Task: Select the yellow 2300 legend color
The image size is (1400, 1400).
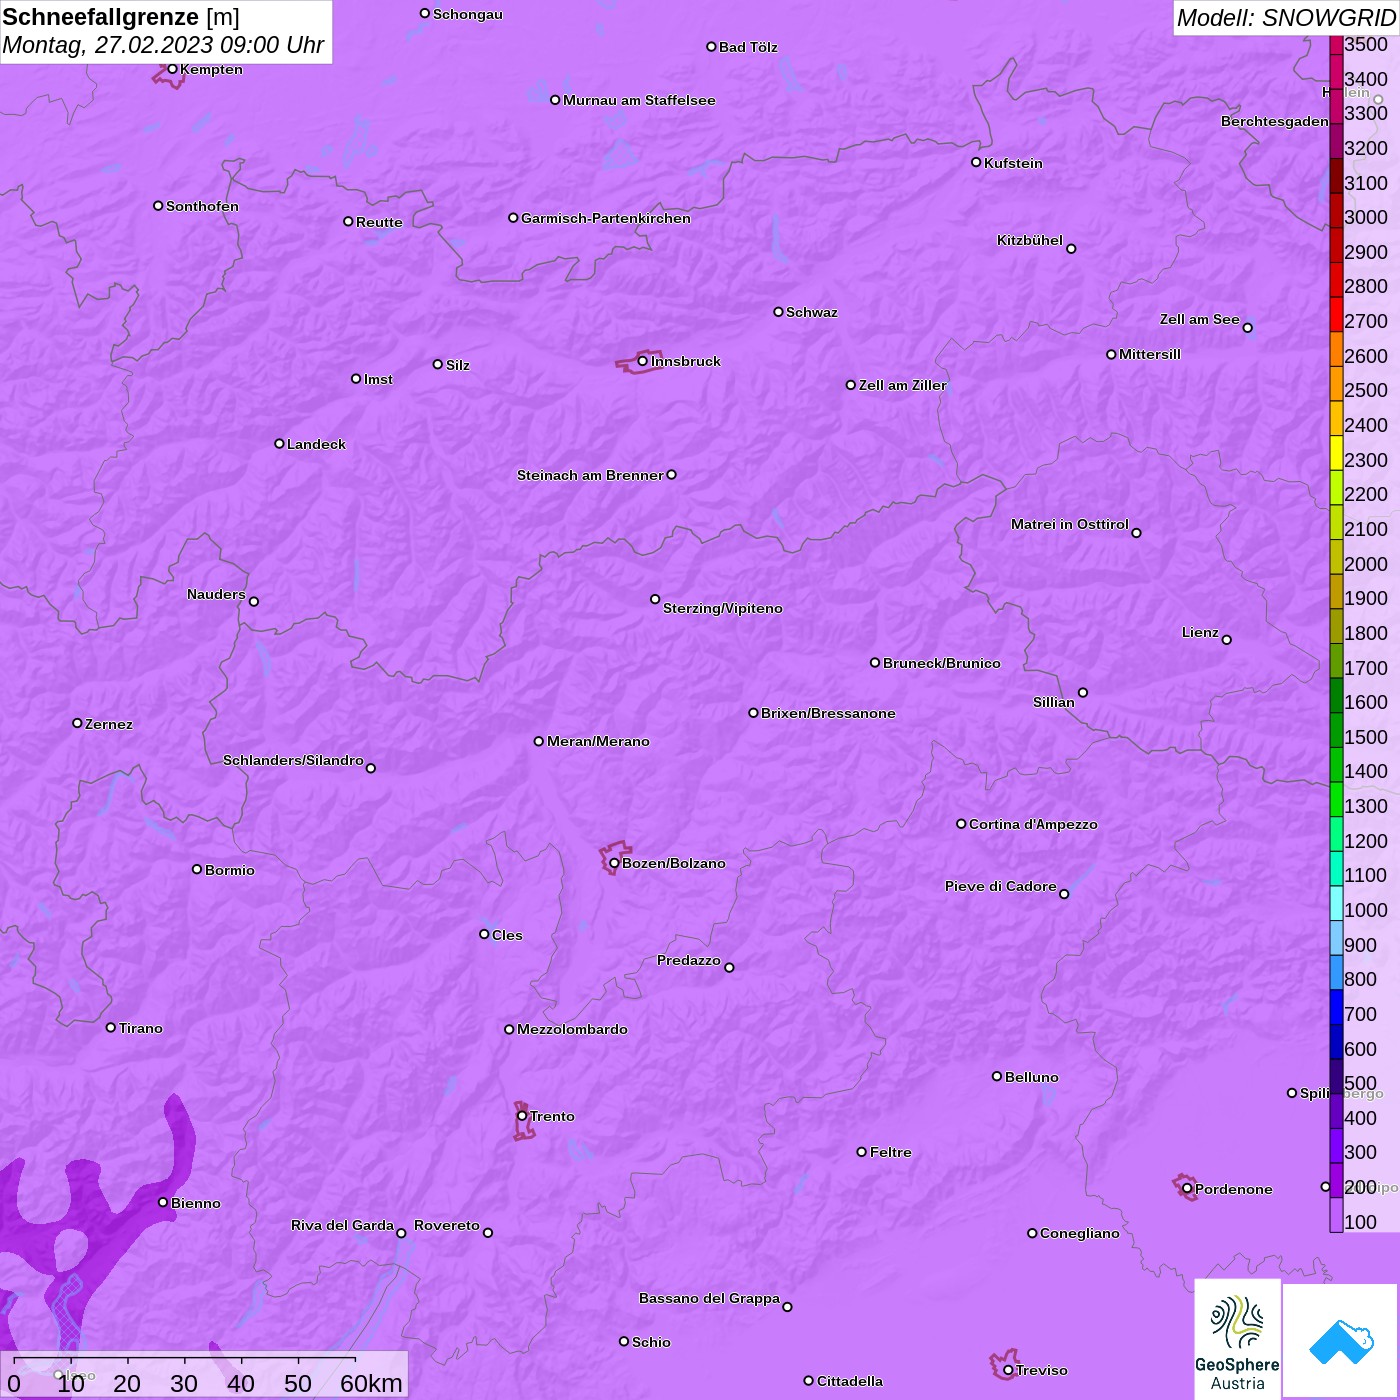Action: point(1336,452)
